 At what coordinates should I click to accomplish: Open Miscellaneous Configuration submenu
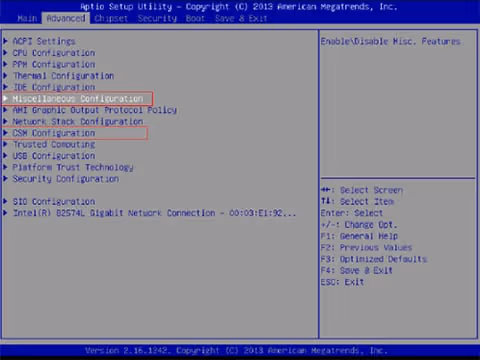click(78, 99)
